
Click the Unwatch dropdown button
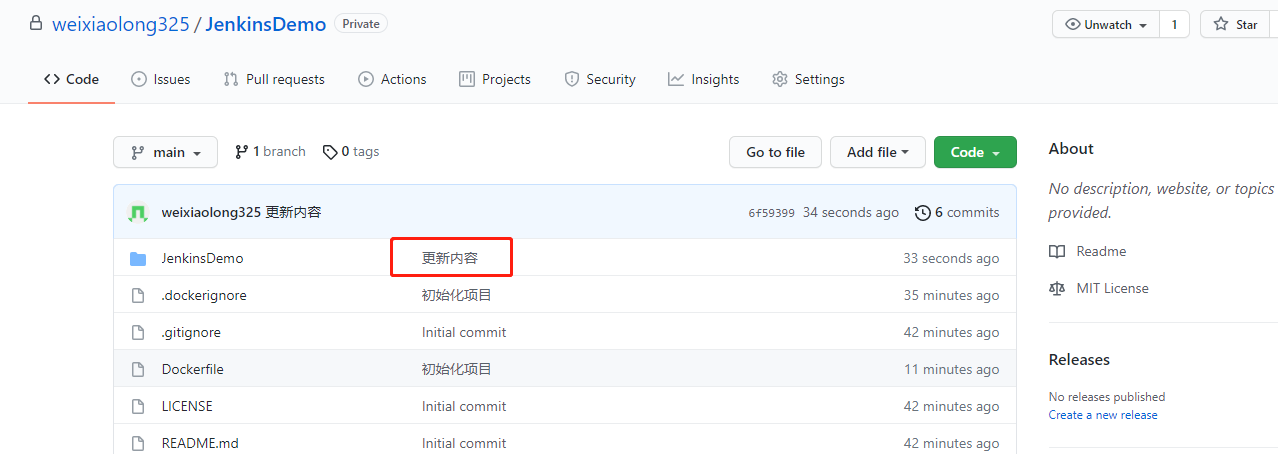(1106, 24)
